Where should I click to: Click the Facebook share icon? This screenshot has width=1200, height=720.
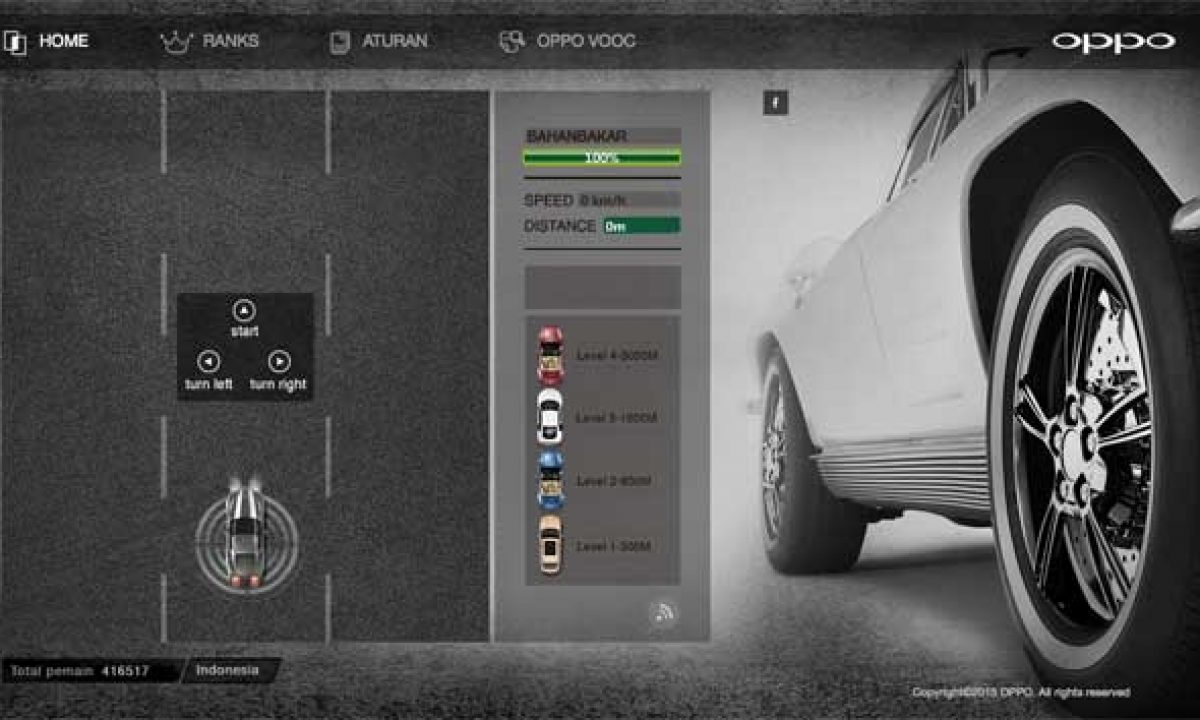point(775,102)
